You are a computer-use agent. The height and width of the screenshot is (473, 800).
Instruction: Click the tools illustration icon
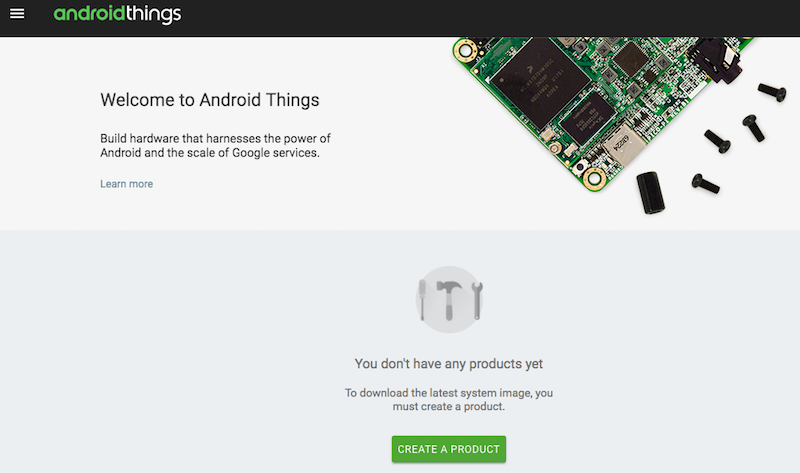449,300
